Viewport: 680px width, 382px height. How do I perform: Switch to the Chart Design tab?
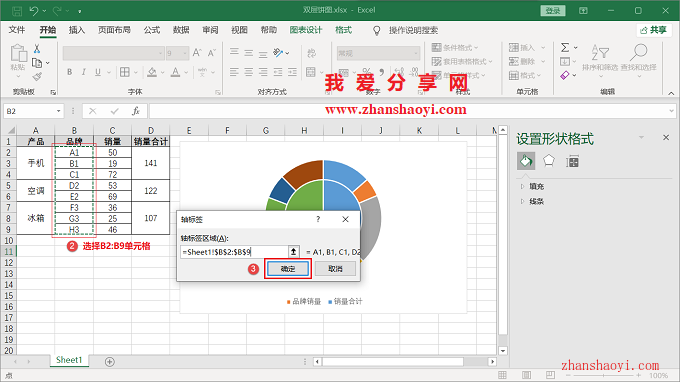(x=306, y=30)
